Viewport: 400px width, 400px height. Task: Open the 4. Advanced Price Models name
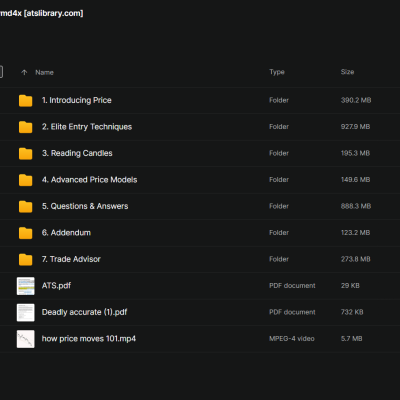tap(89, 180)
